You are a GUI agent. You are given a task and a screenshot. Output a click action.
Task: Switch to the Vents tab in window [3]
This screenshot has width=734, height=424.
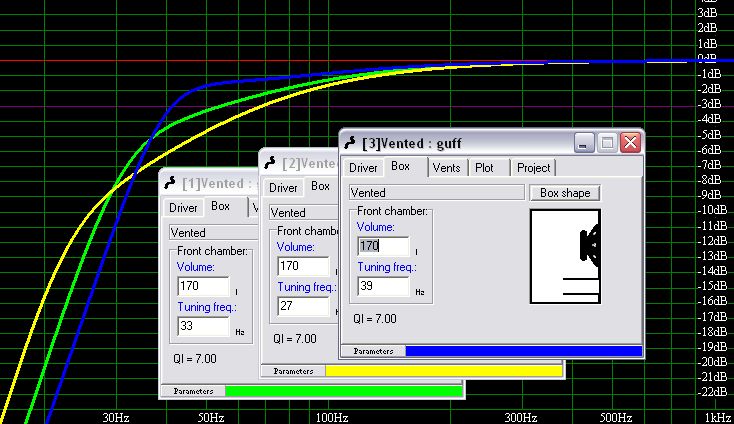coord(446,168)
